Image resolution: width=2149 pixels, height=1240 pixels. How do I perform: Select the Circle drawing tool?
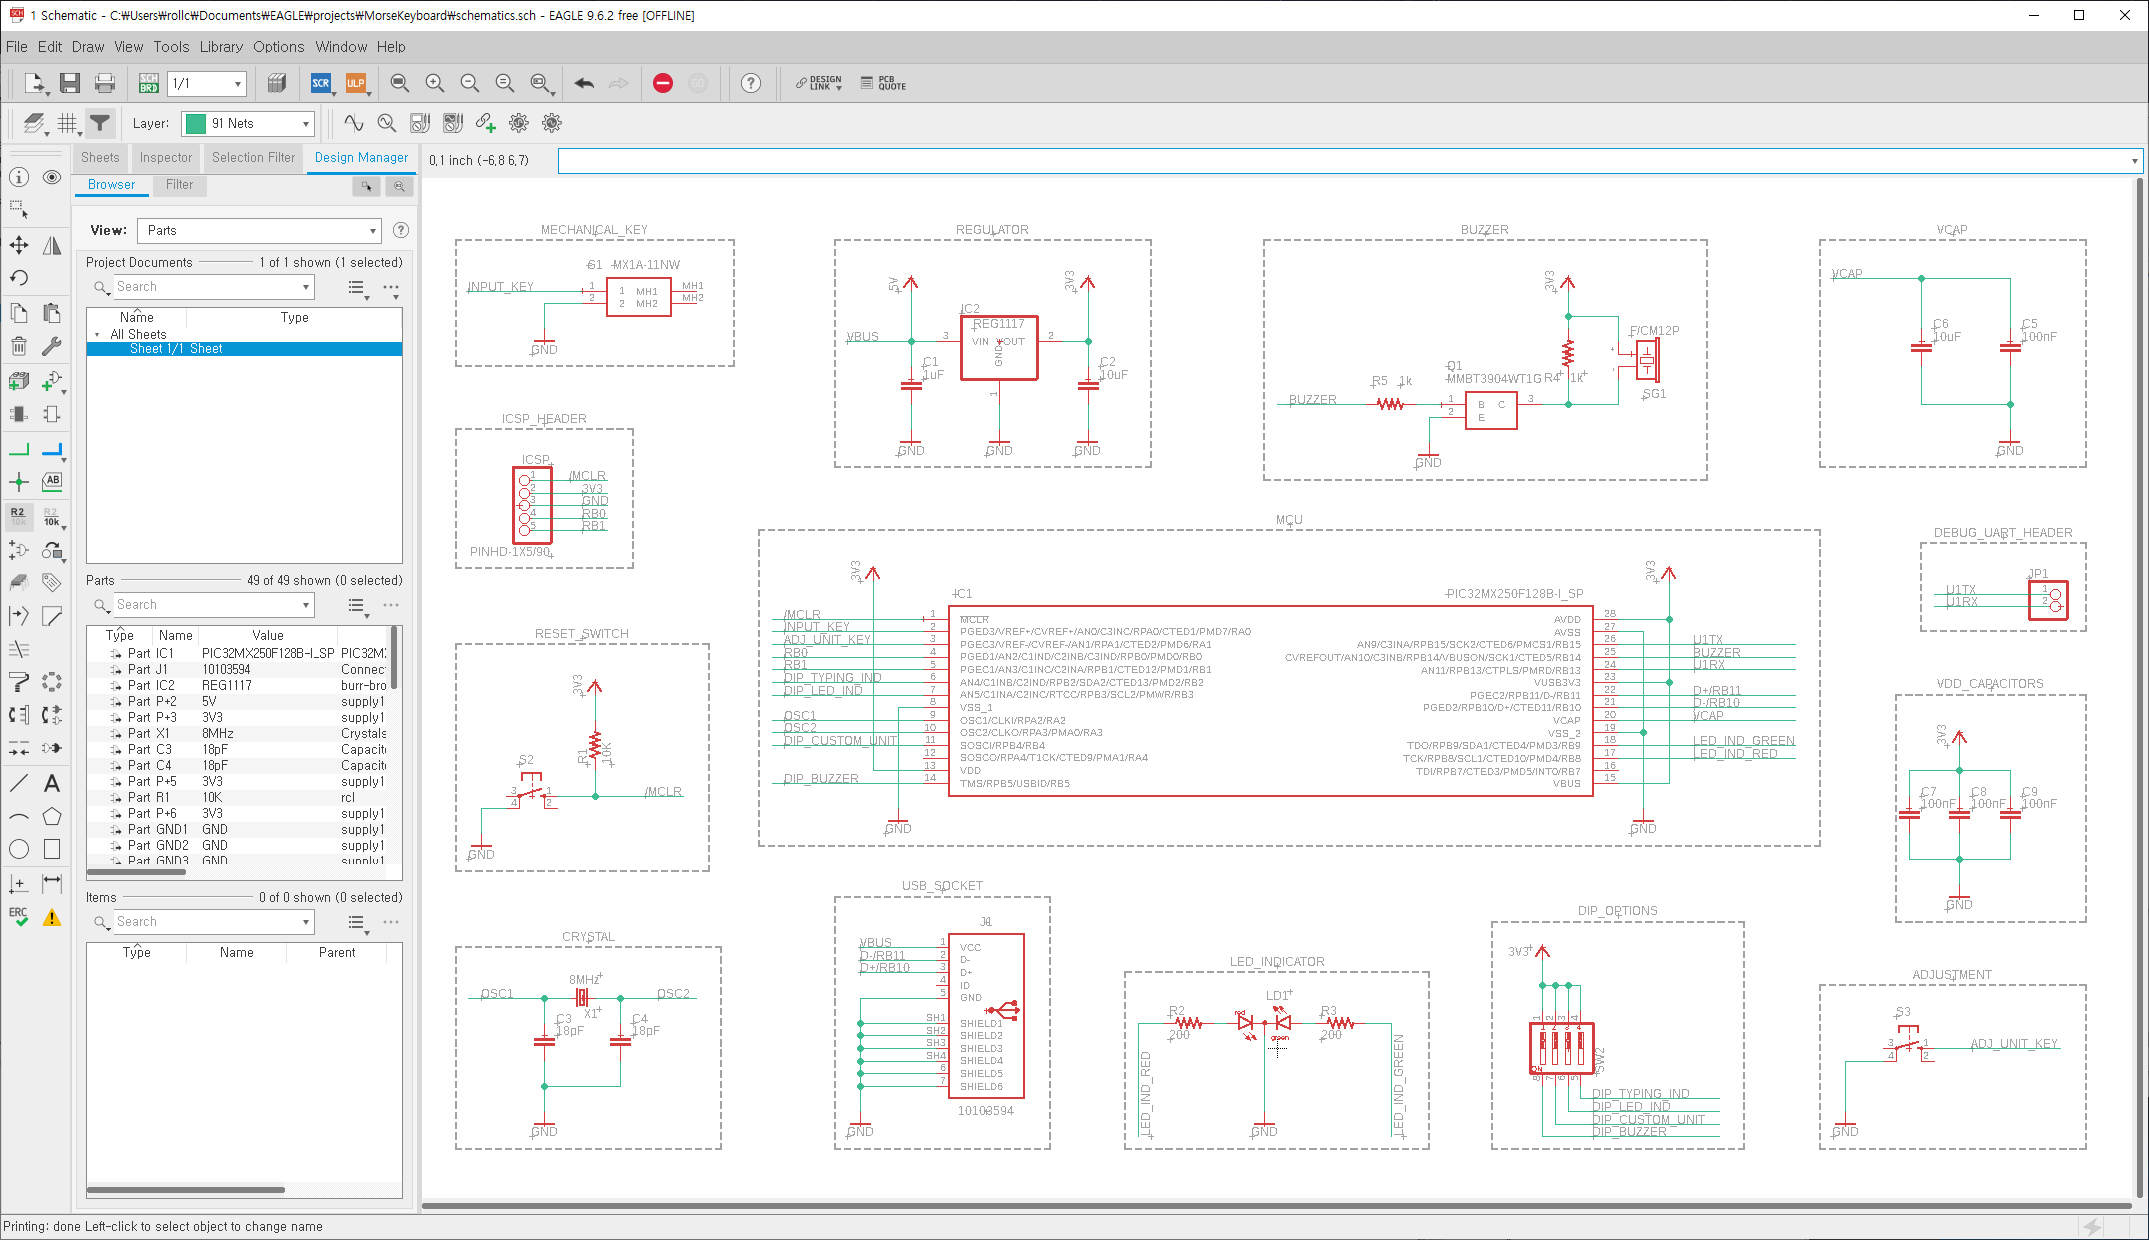19,849
